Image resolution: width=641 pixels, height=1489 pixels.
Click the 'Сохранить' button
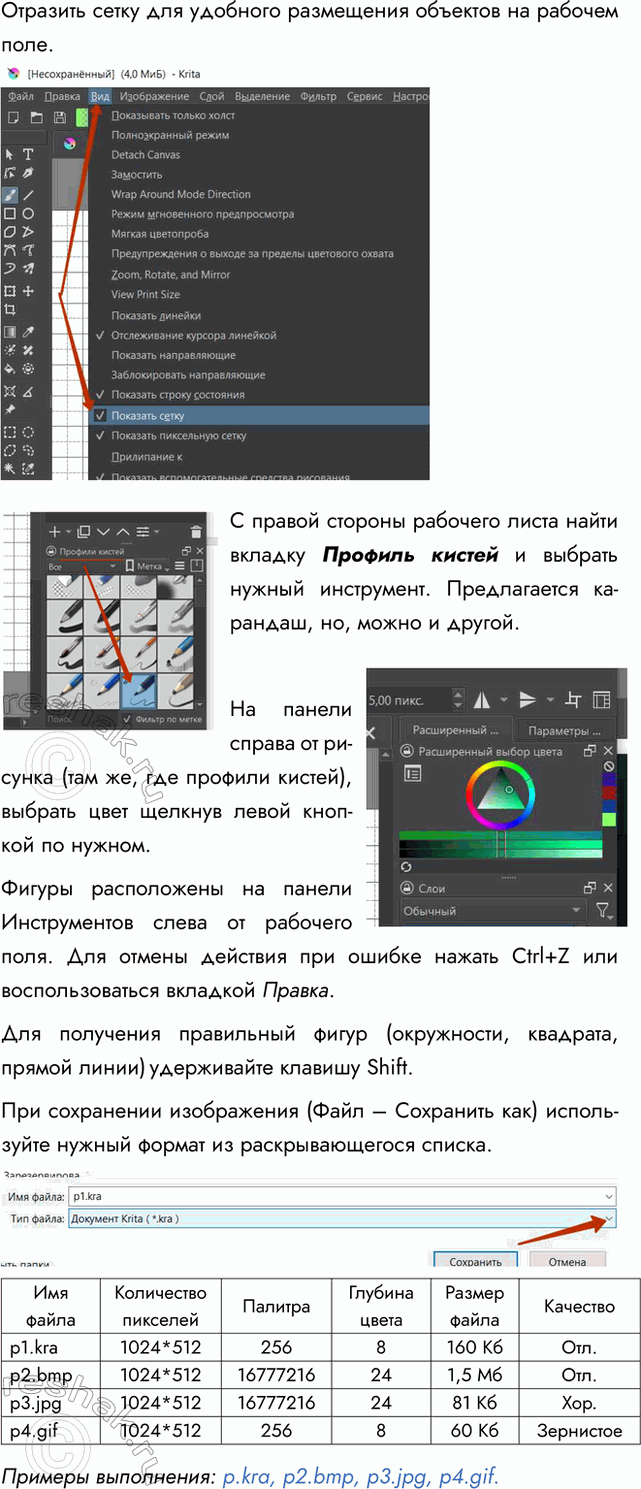point(475,1261)
